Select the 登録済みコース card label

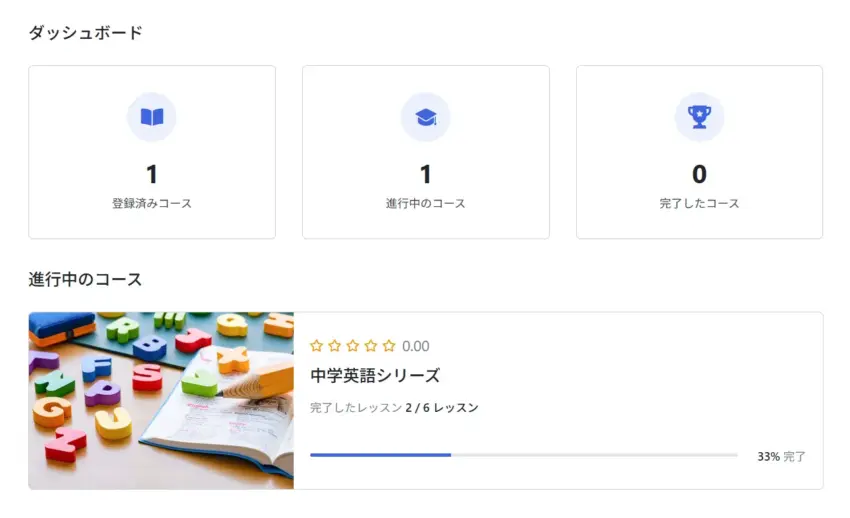(x=152, y=204)
